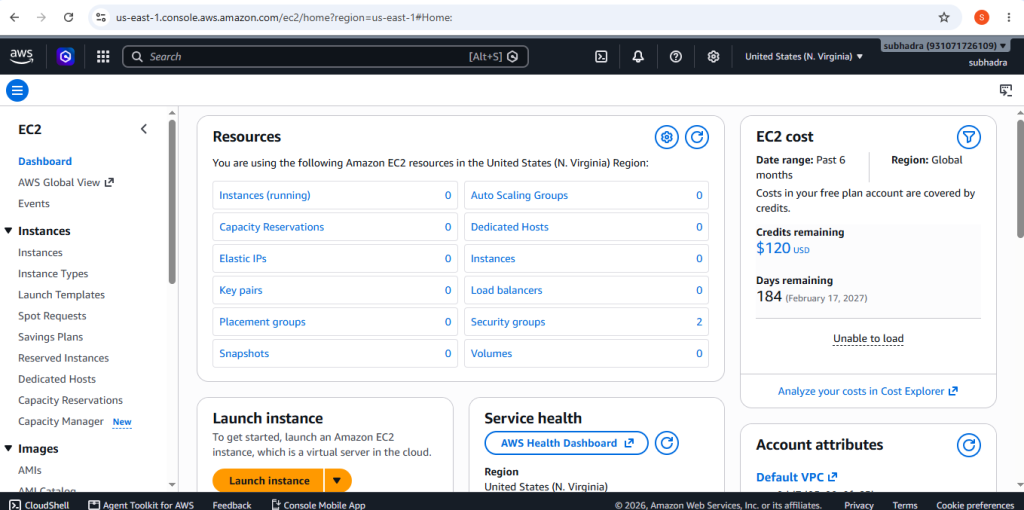Collapse the EC2 sidebar with the chevron

click(144, 129)
